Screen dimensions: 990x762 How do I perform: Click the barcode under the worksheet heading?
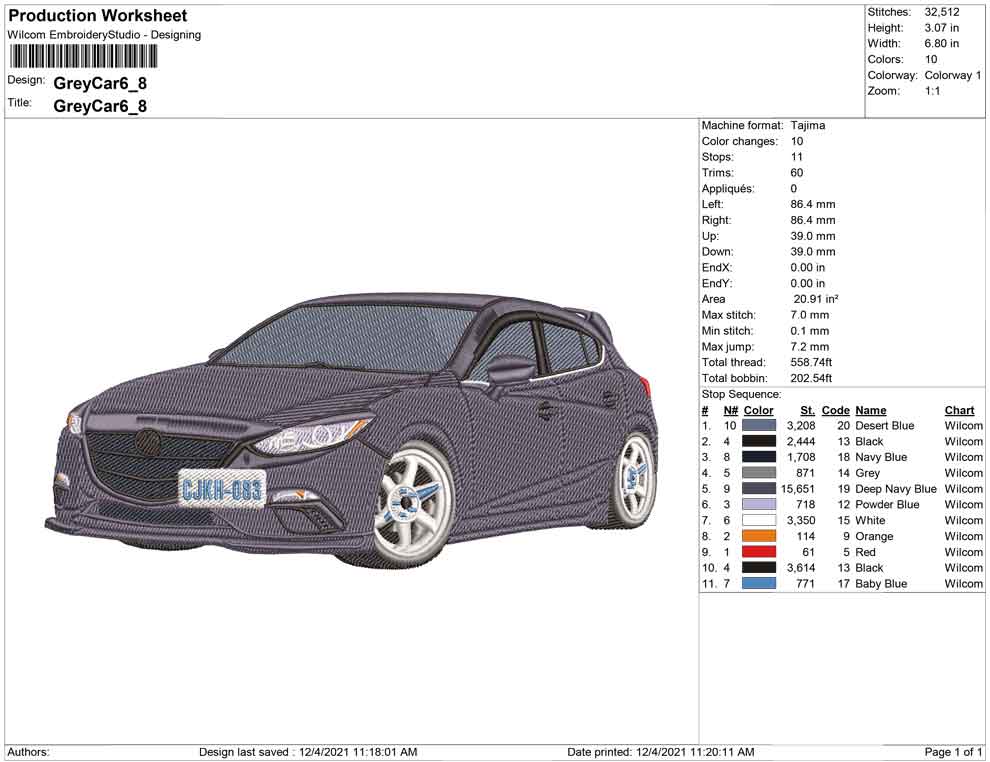[x=83, y=56]
